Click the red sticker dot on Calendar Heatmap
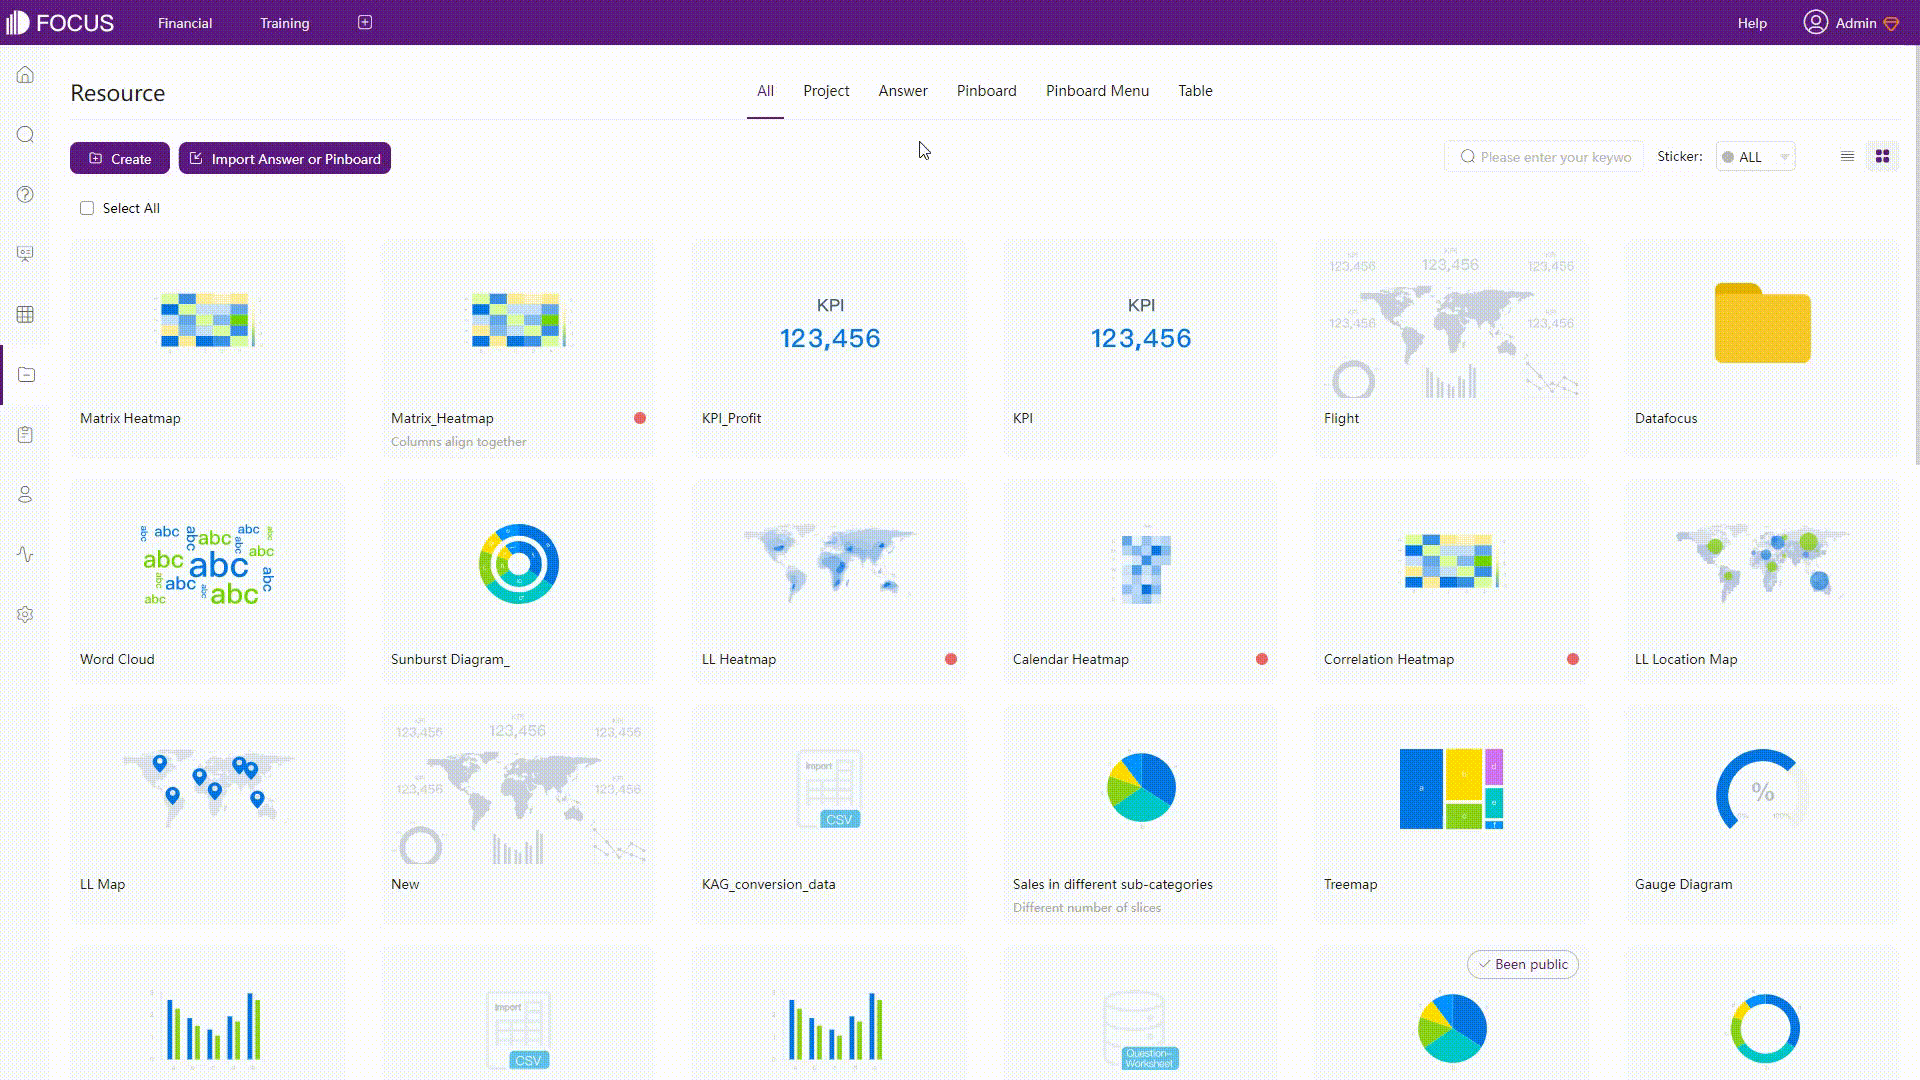This screenshot has width=1920, height=1080. [1262, 659]
